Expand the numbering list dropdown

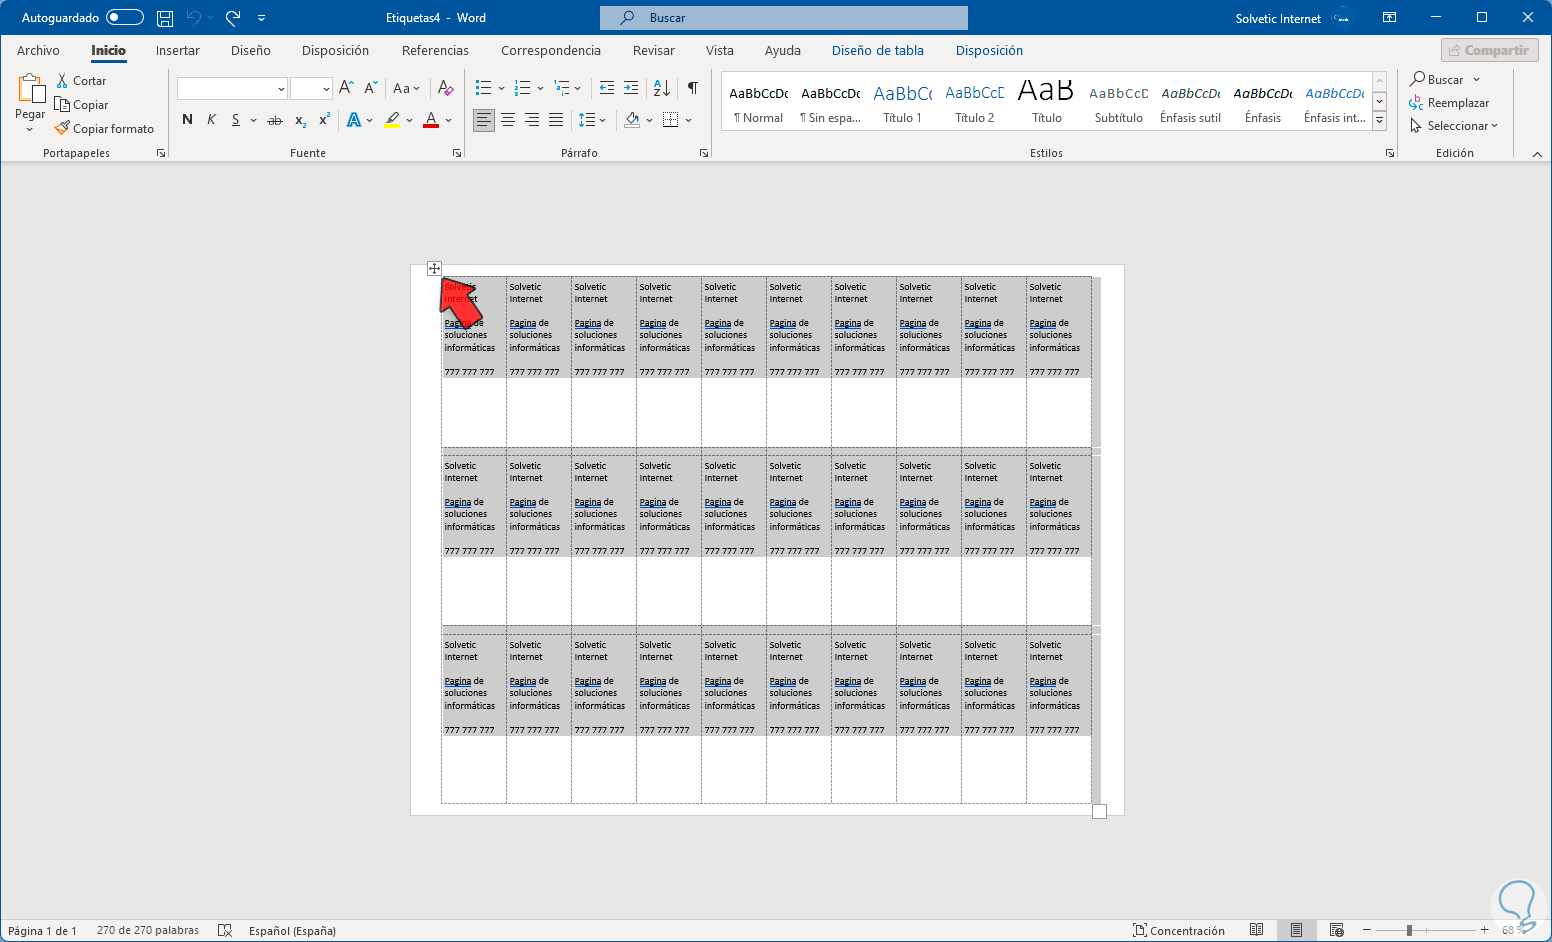coord(540,88)
